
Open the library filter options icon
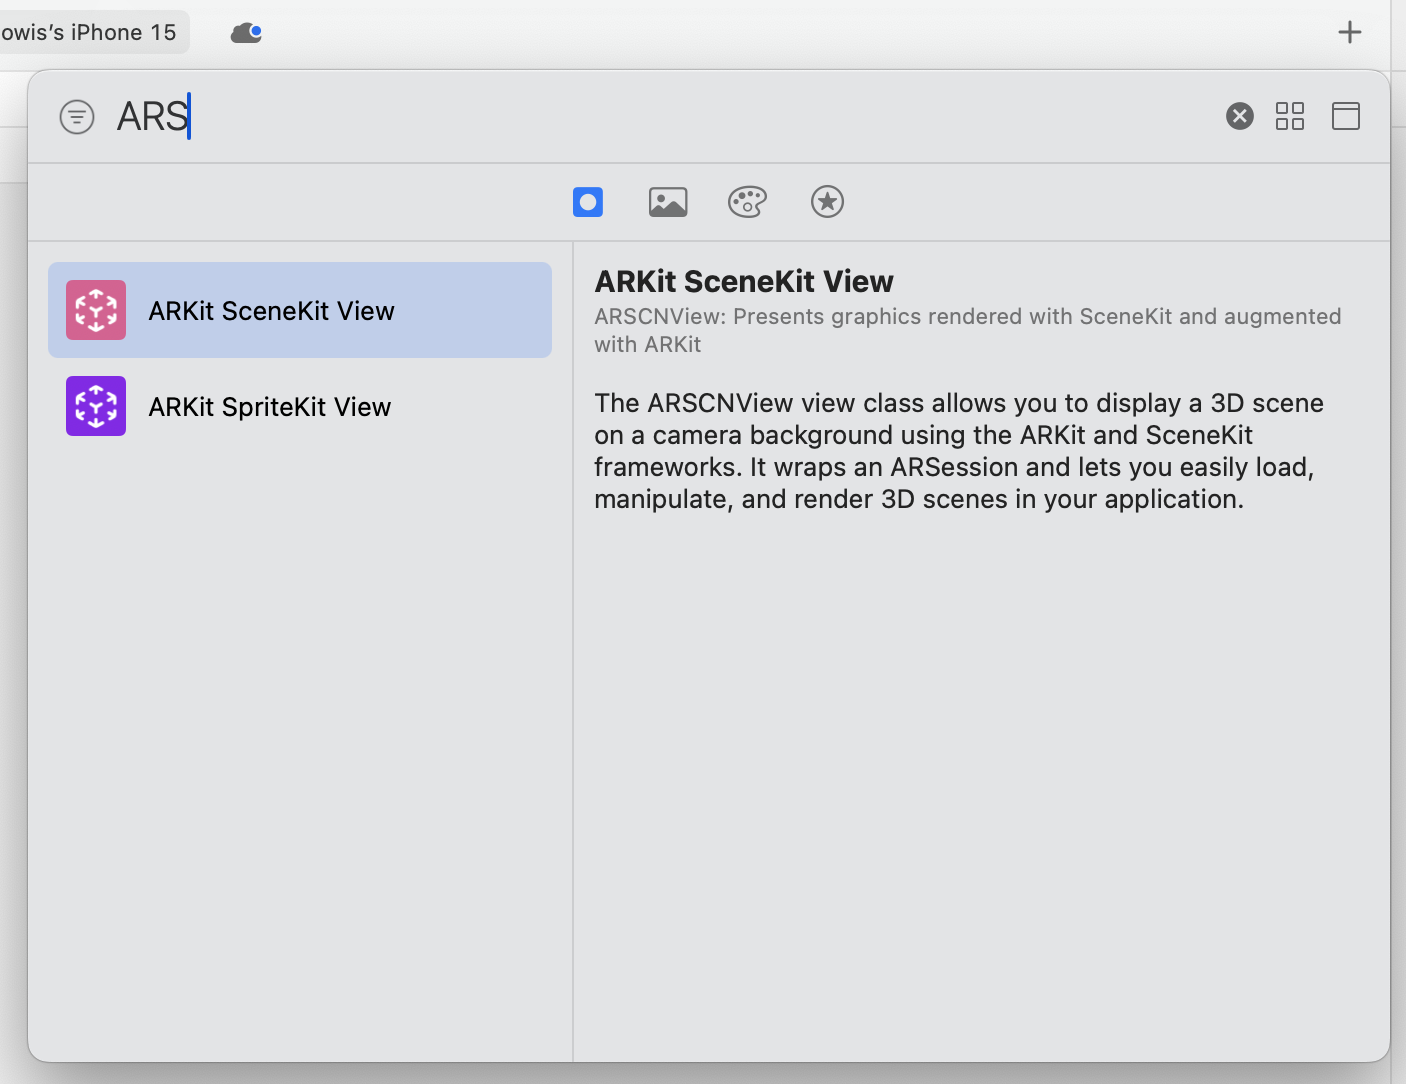(77, 117)
